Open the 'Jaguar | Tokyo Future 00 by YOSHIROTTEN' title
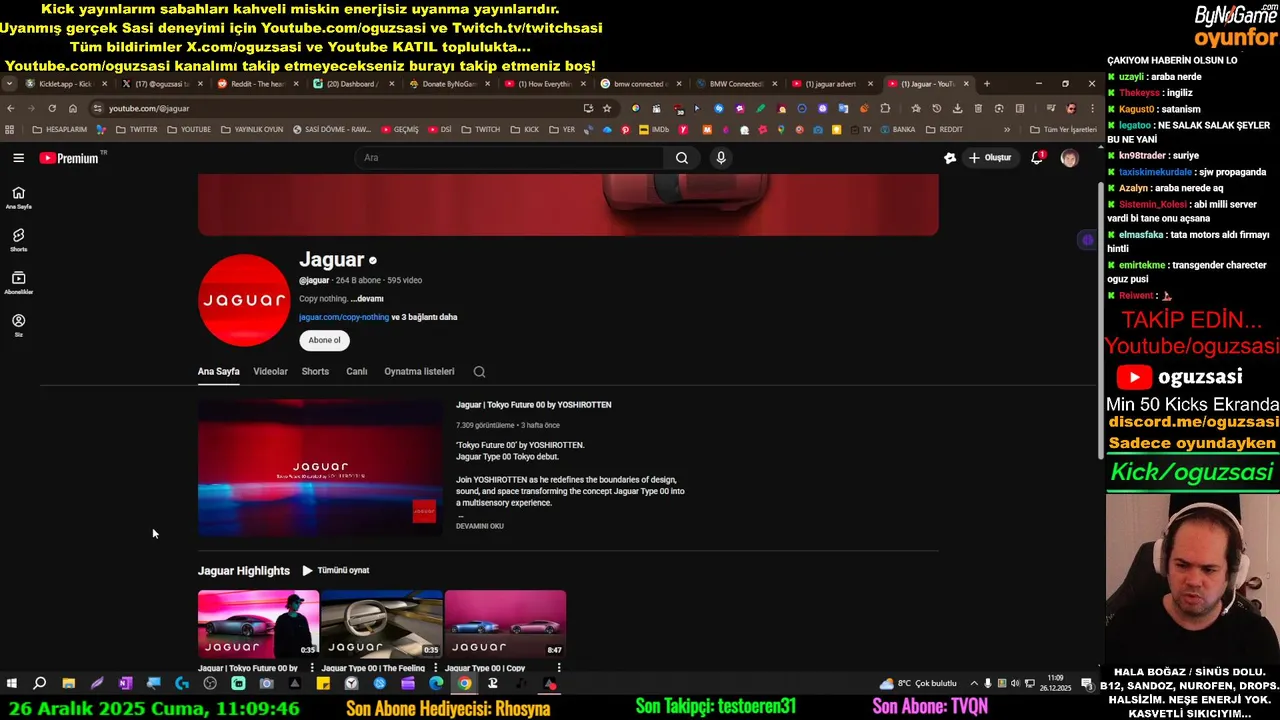 pyautogui.click(x=533, y=405)
